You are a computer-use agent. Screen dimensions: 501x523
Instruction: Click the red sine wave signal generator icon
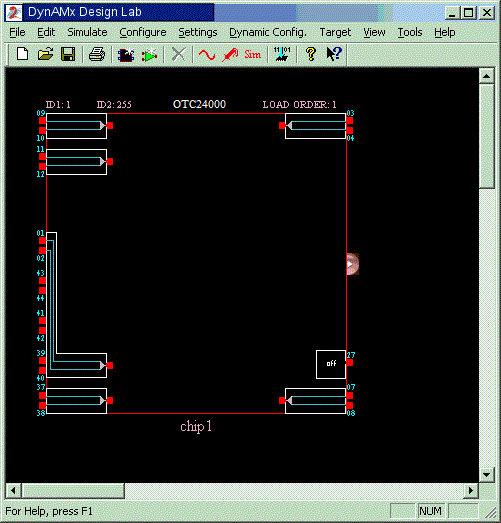[x=207, y=54]
